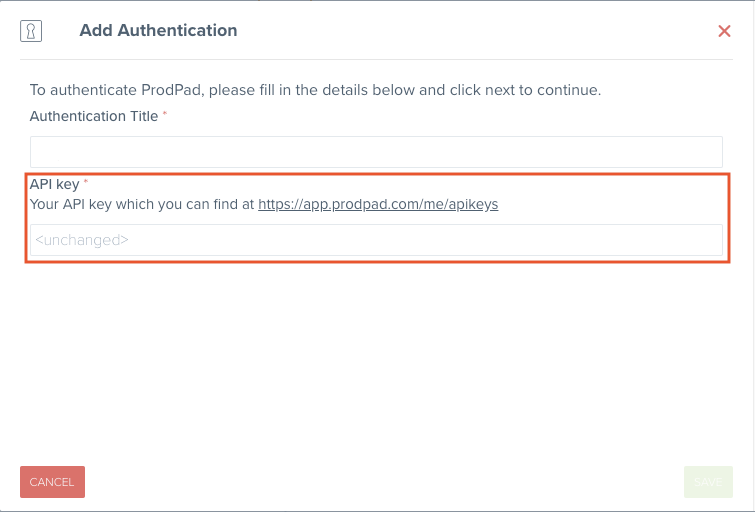Click the red asterisk beside API key
Image resolution: width=755 pixels, height=512 pixels.
[86, 184]
